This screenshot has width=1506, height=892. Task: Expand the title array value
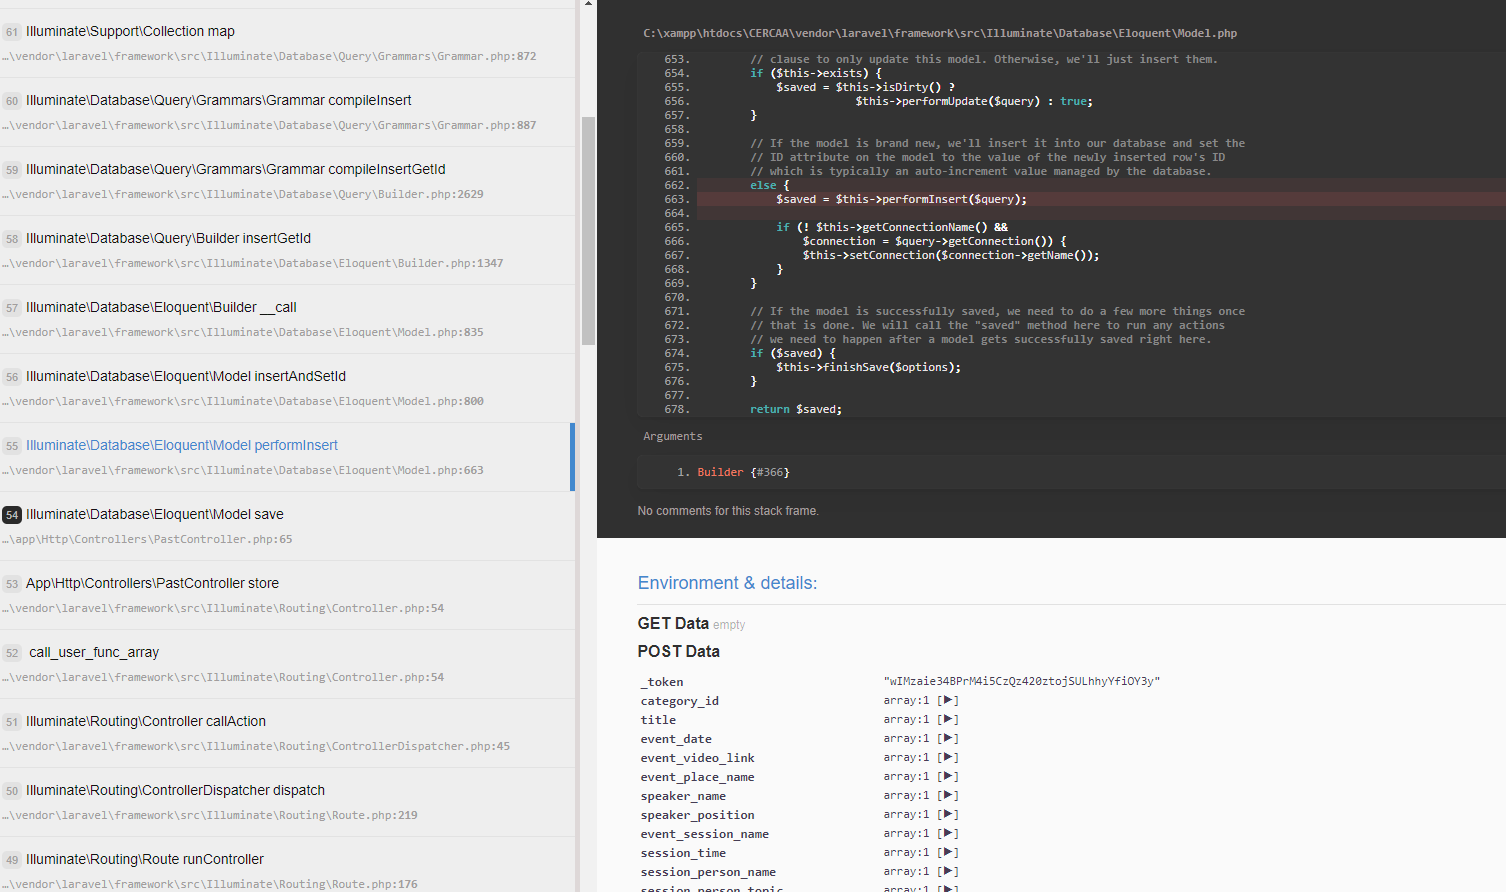point(949,720)
